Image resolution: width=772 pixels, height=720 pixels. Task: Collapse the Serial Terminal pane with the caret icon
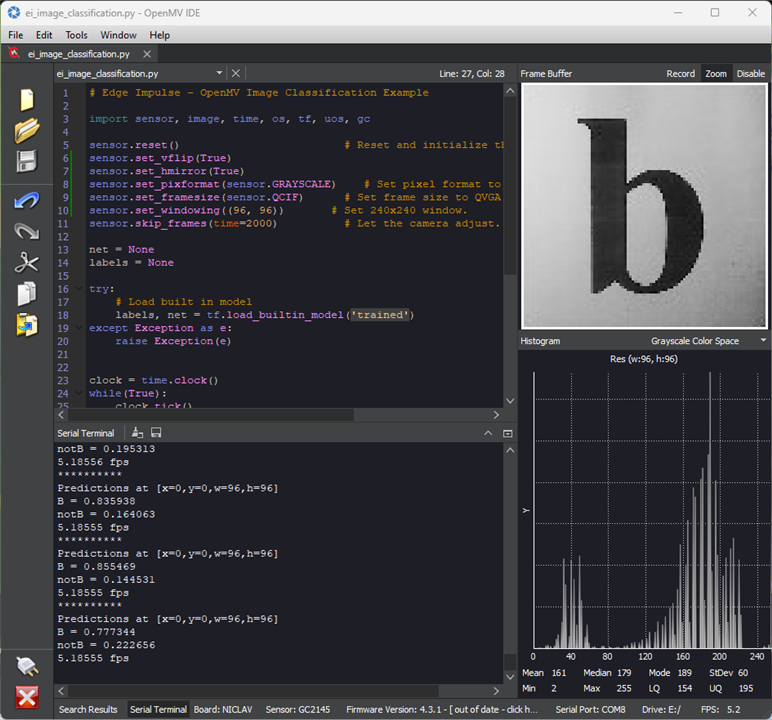[488, 433]
